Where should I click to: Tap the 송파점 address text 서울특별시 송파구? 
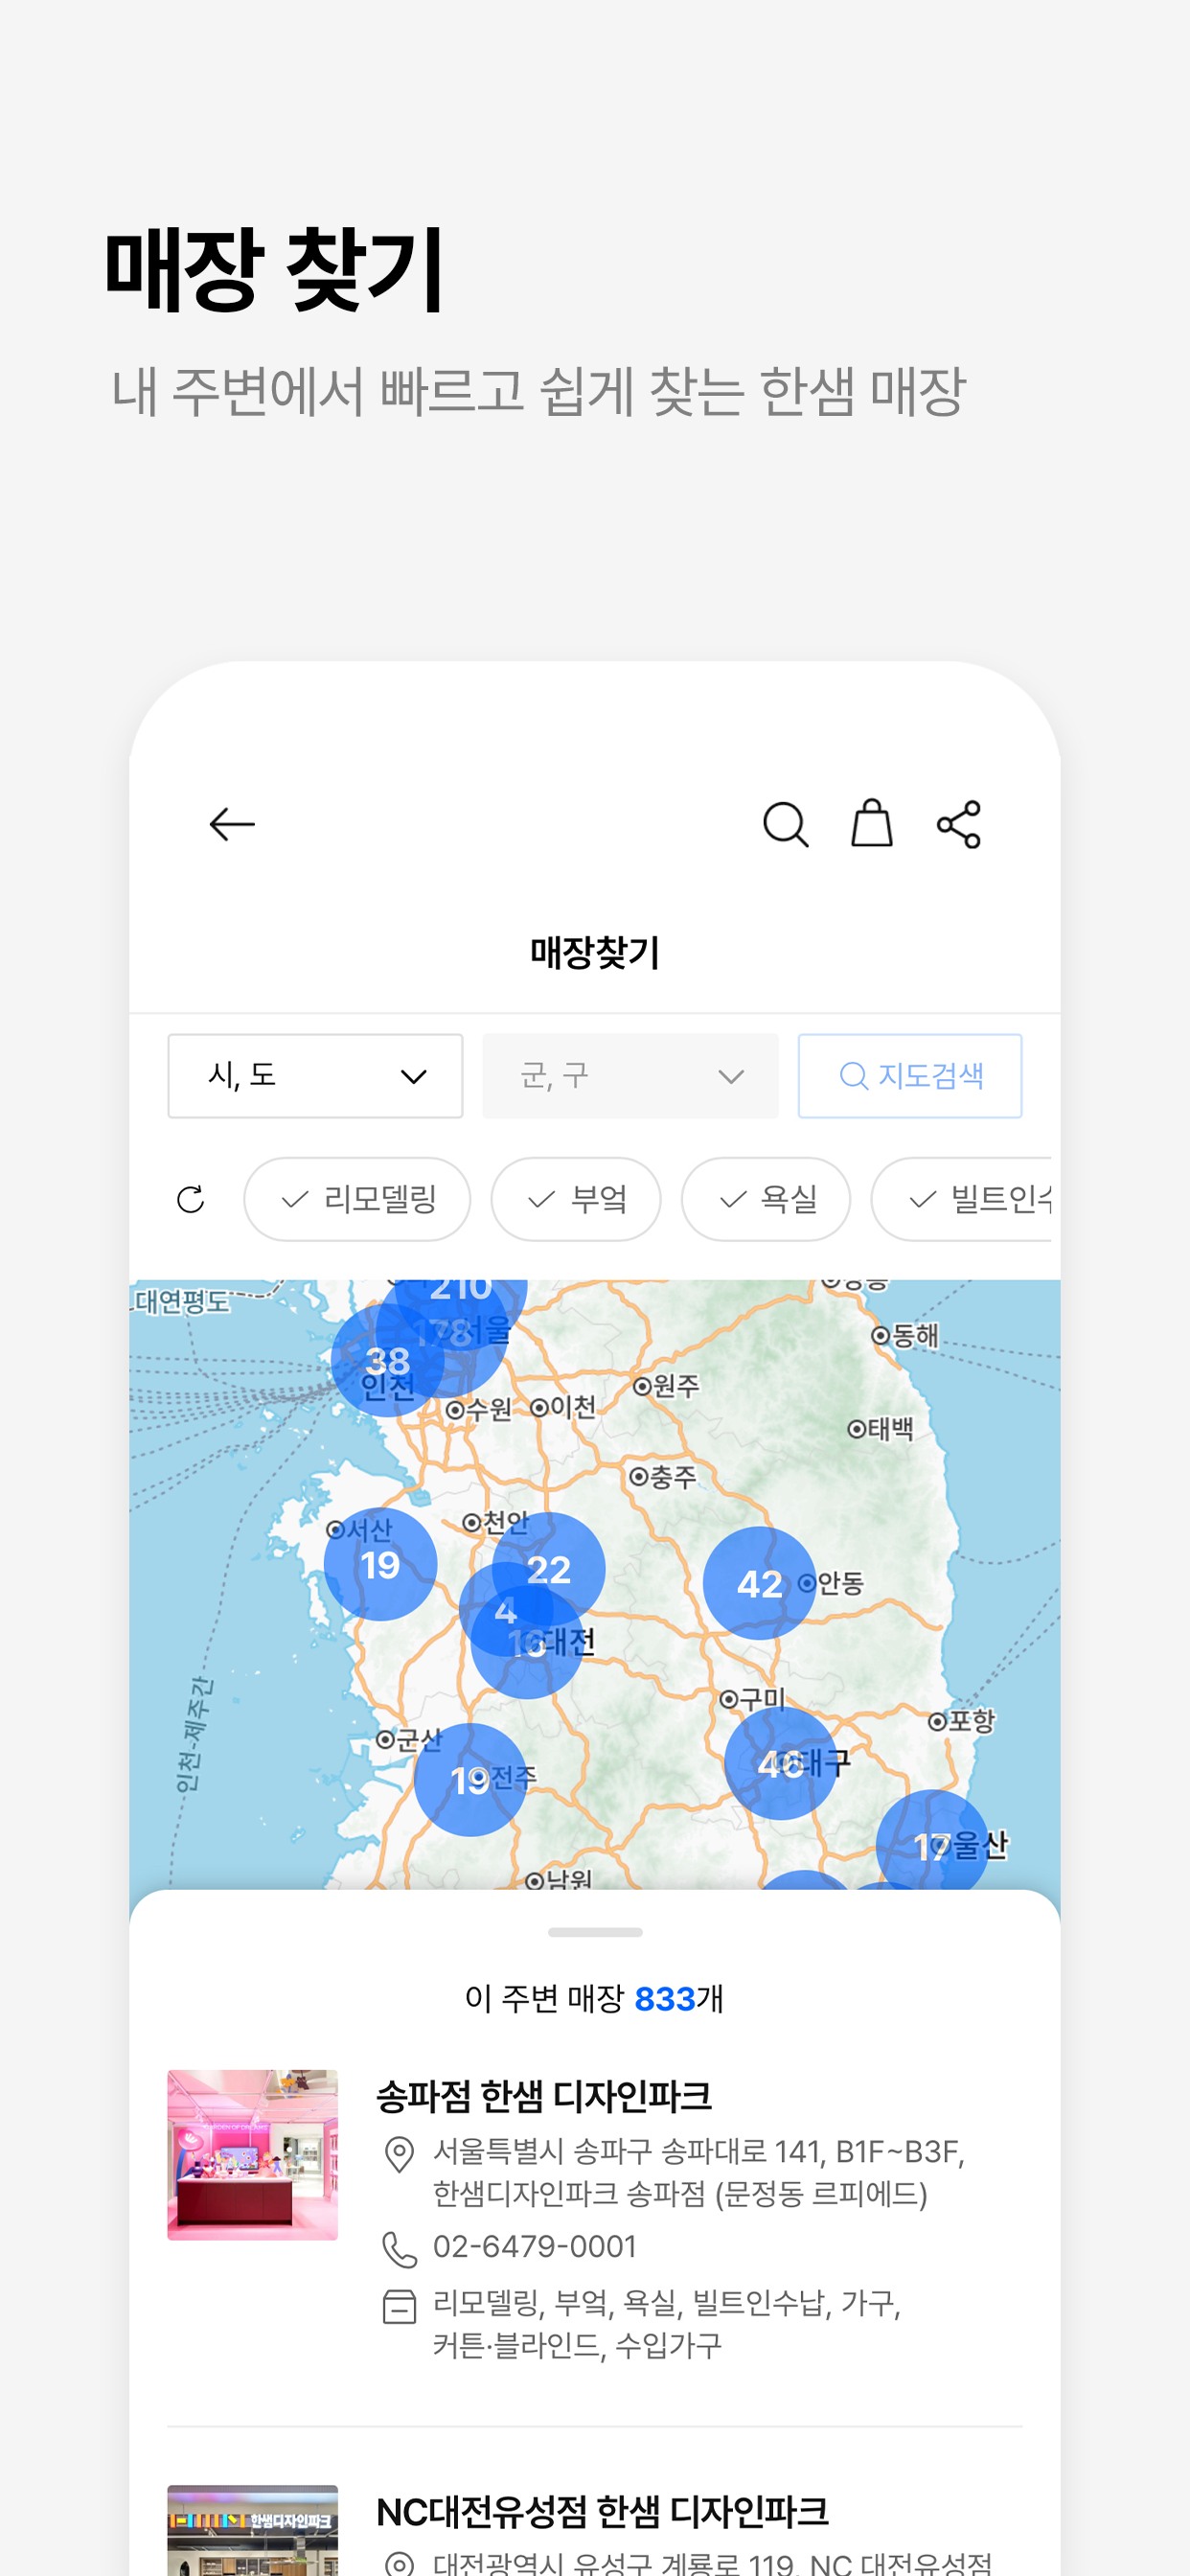(699, 2172)
